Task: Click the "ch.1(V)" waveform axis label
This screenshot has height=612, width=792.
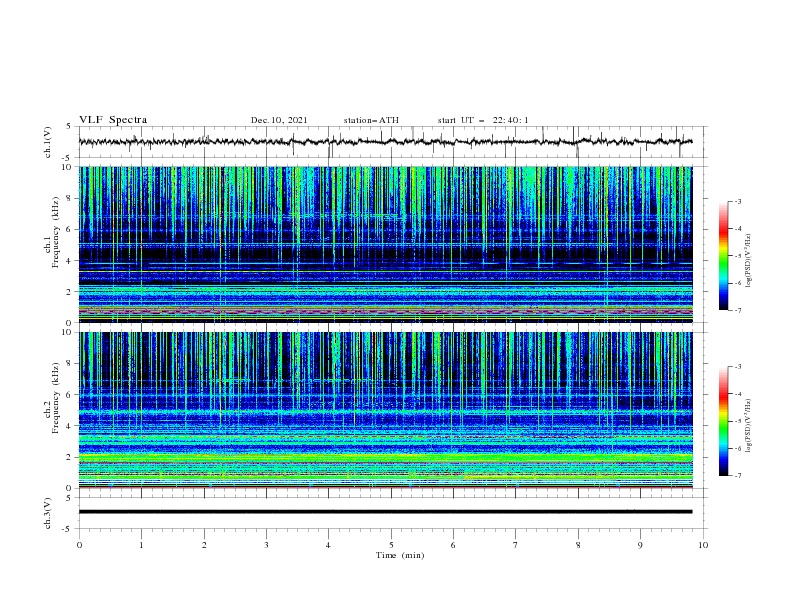Action: coord(48,142)
